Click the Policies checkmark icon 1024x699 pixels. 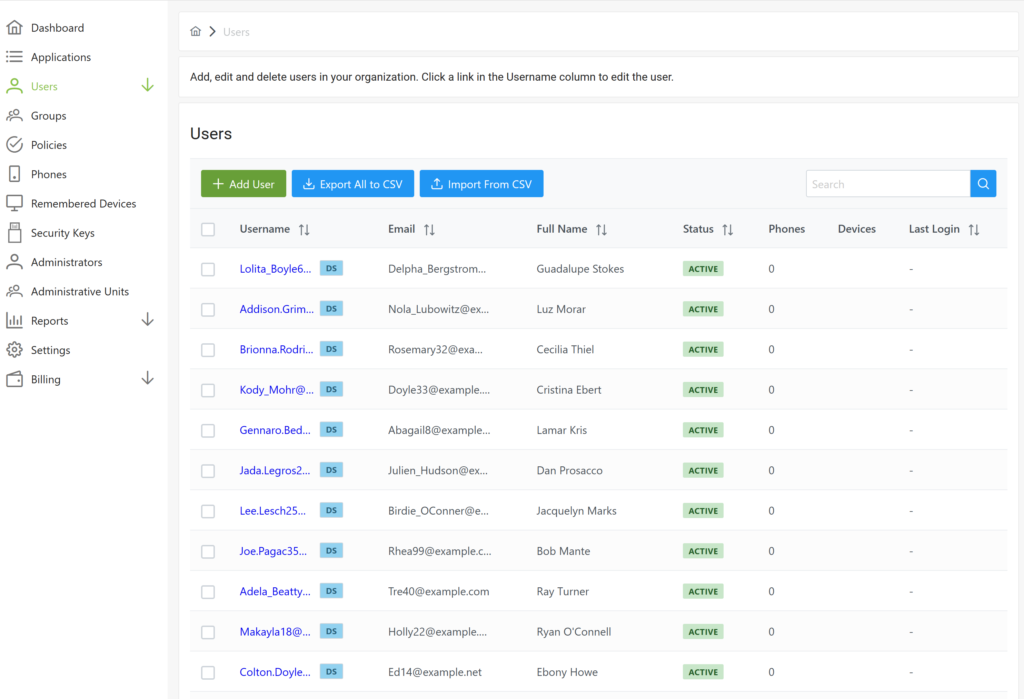14,144
